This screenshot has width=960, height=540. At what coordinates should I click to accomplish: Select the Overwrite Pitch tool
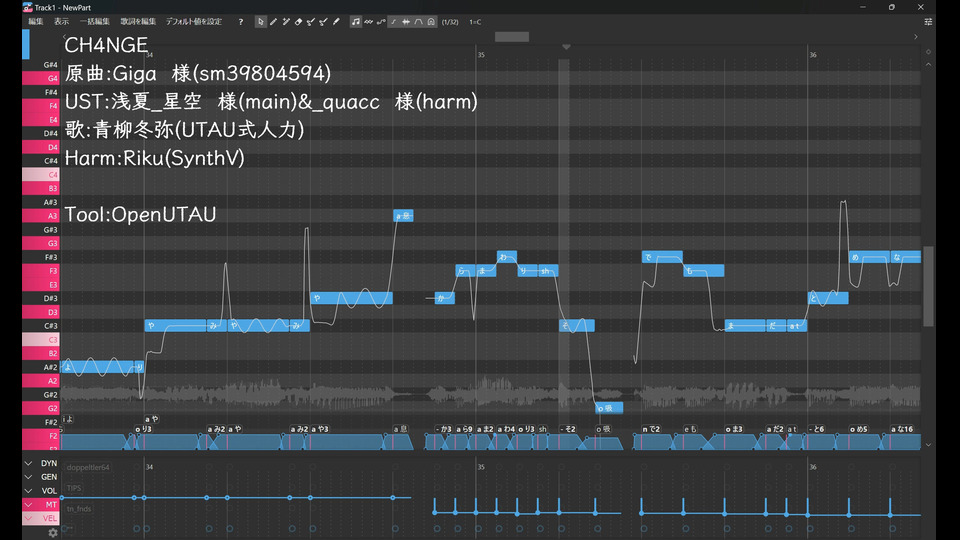[x=323, y=22]
